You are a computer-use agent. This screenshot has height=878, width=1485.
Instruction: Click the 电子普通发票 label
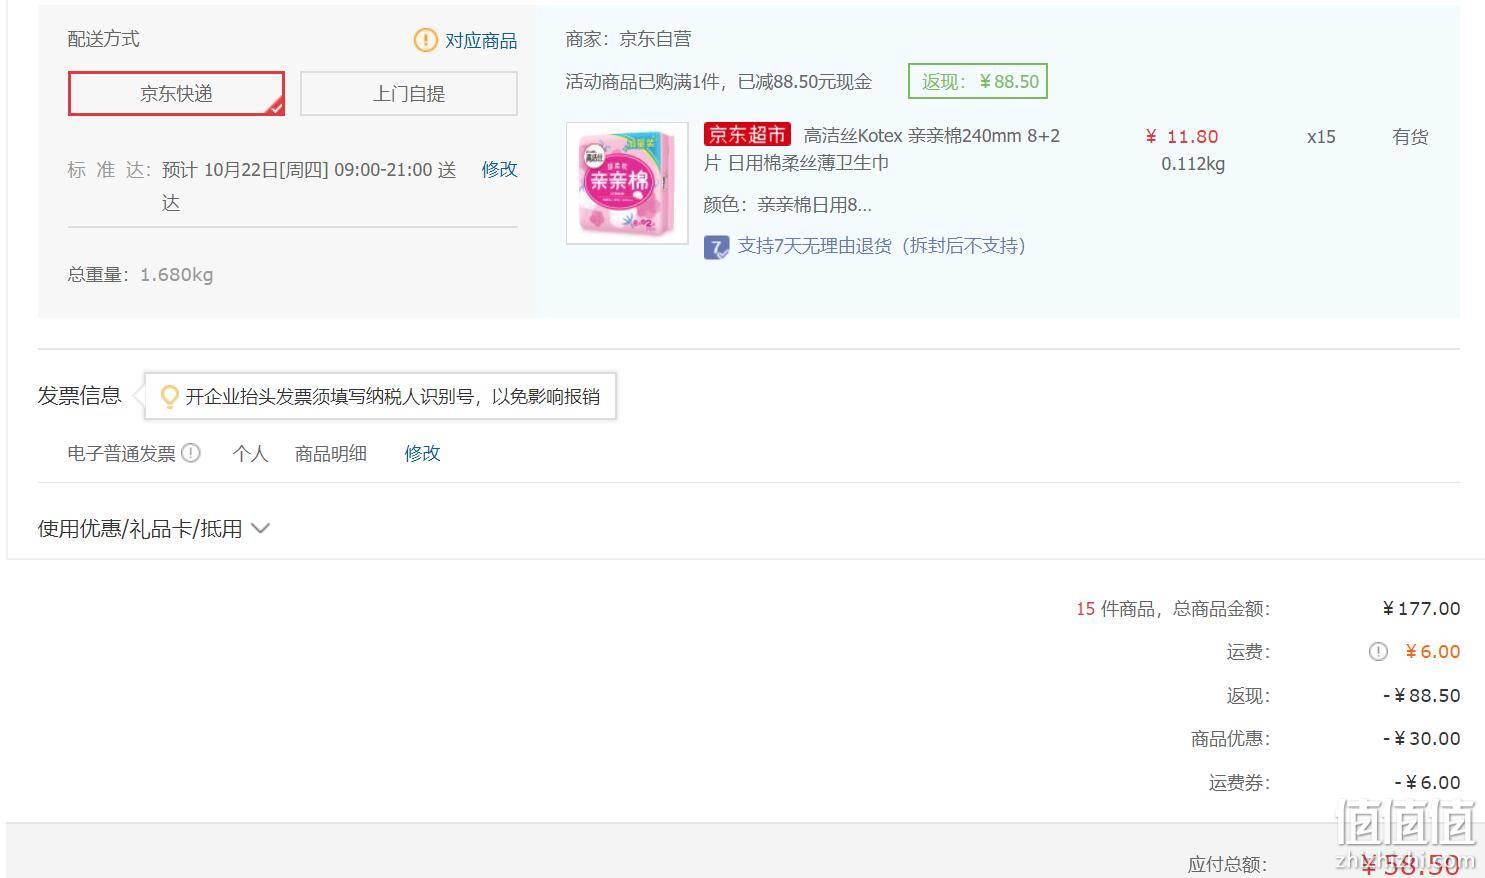click(121, 453)
